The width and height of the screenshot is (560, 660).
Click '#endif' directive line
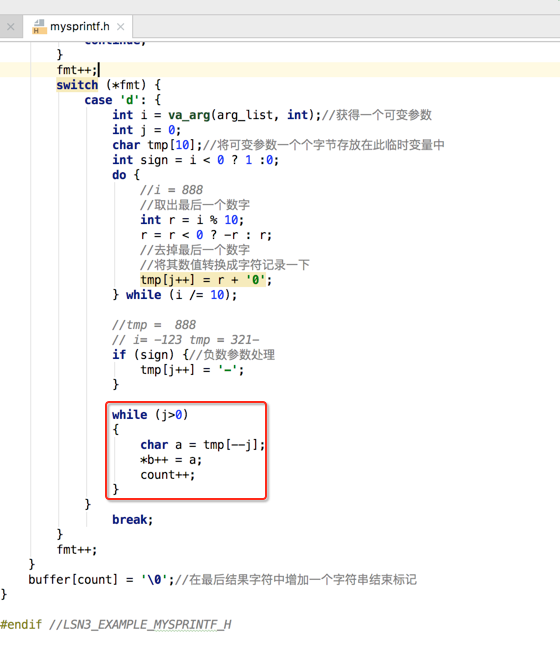(x=21, y=625)
